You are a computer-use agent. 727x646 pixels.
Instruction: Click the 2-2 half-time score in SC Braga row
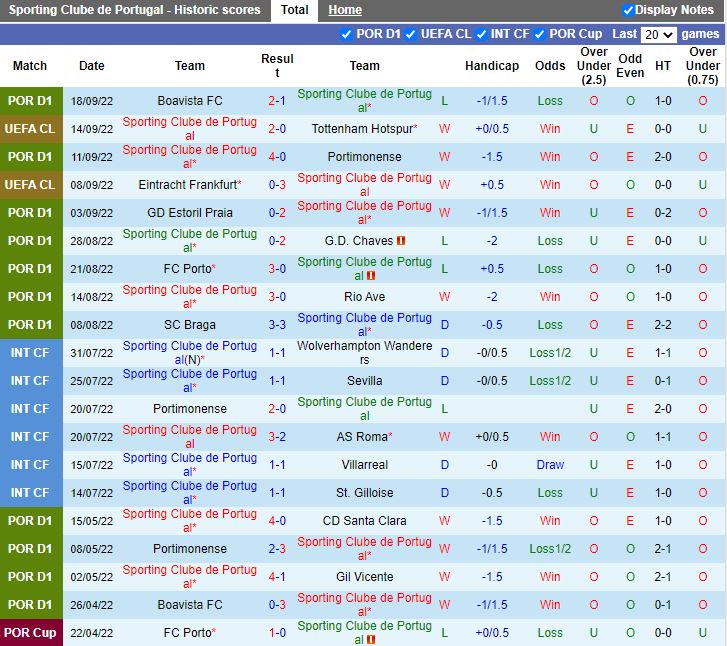pyautogui.click(x=663, y=325)
